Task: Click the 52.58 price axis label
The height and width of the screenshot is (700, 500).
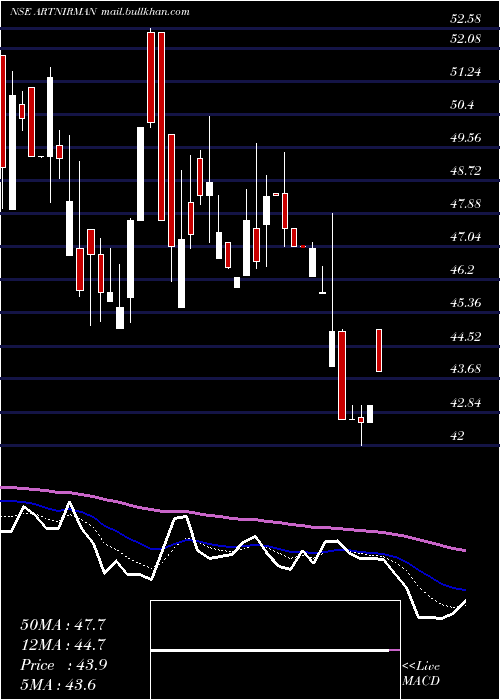Action: [466, 19]
